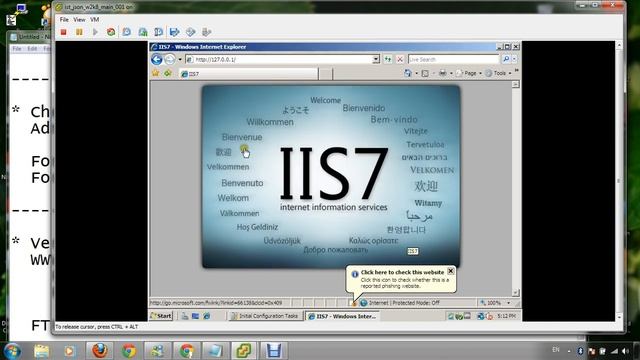Screen dimensions: 640x360
Task: Open the VM menu of the console
Action: click(x=94, y=20)
